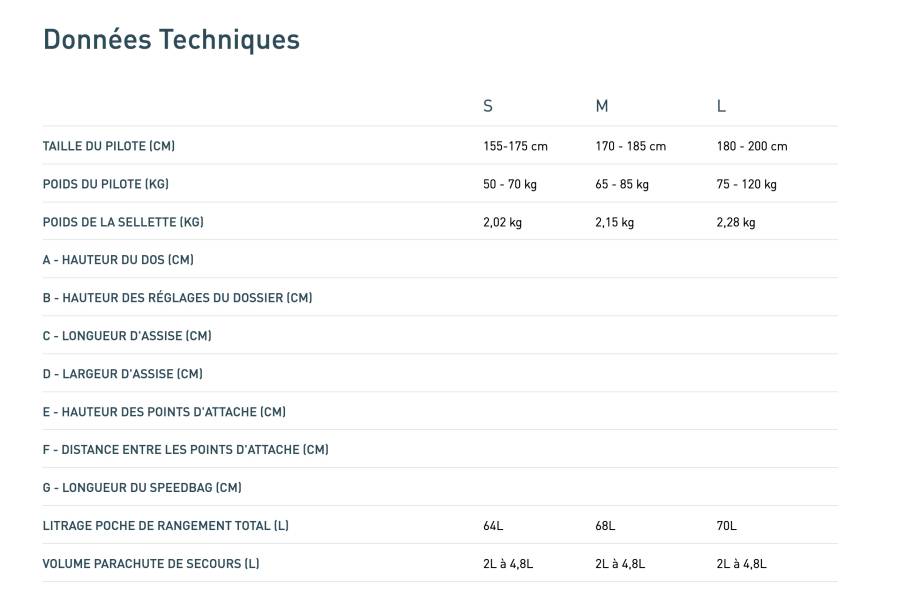The height and width of the screenshot is (611, 899).
Task: Click the Taille du pilote row label
Action: [x=109, y=146]
